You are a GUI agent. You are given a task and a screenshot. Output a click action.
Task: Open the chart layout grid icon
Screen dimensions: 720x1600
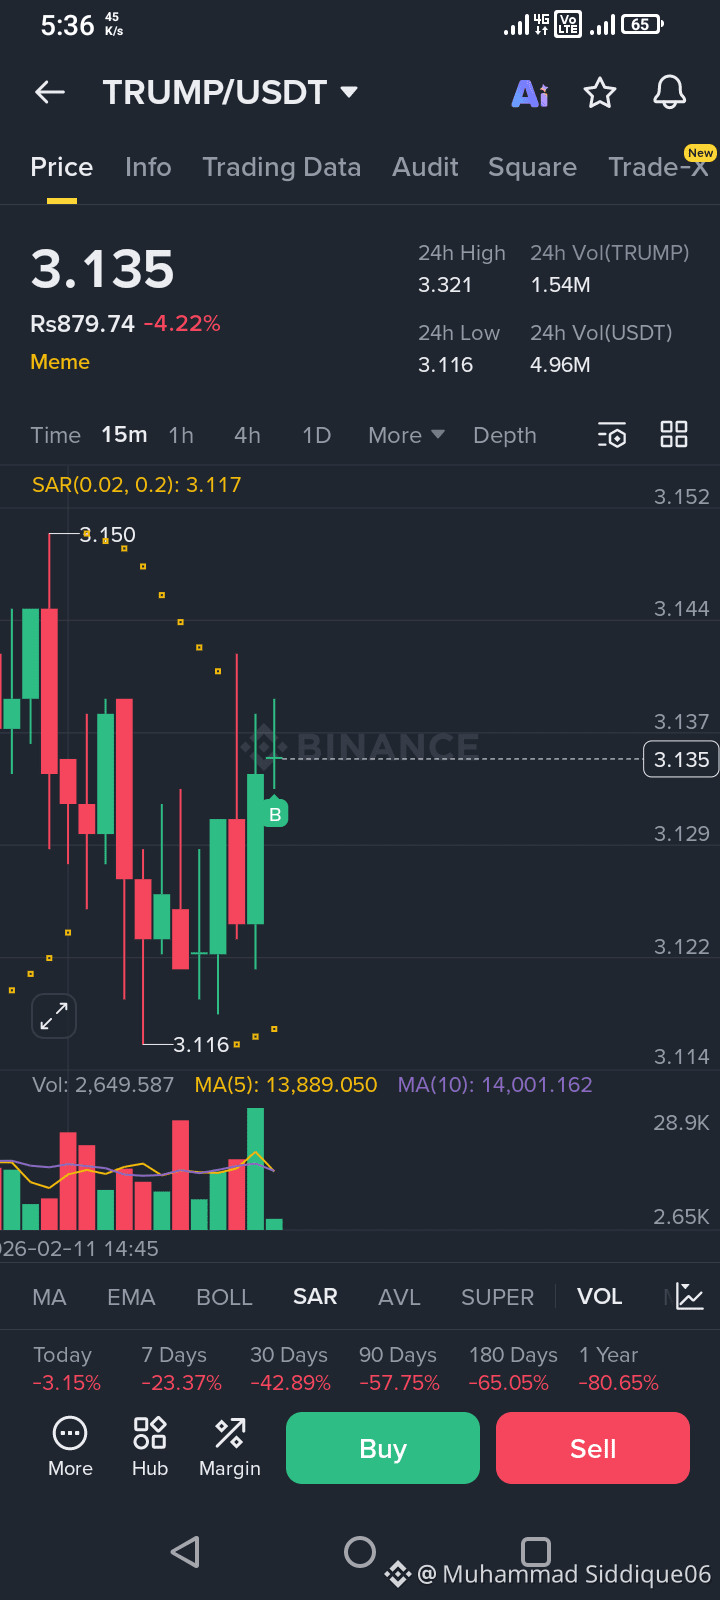click(674, 434)
